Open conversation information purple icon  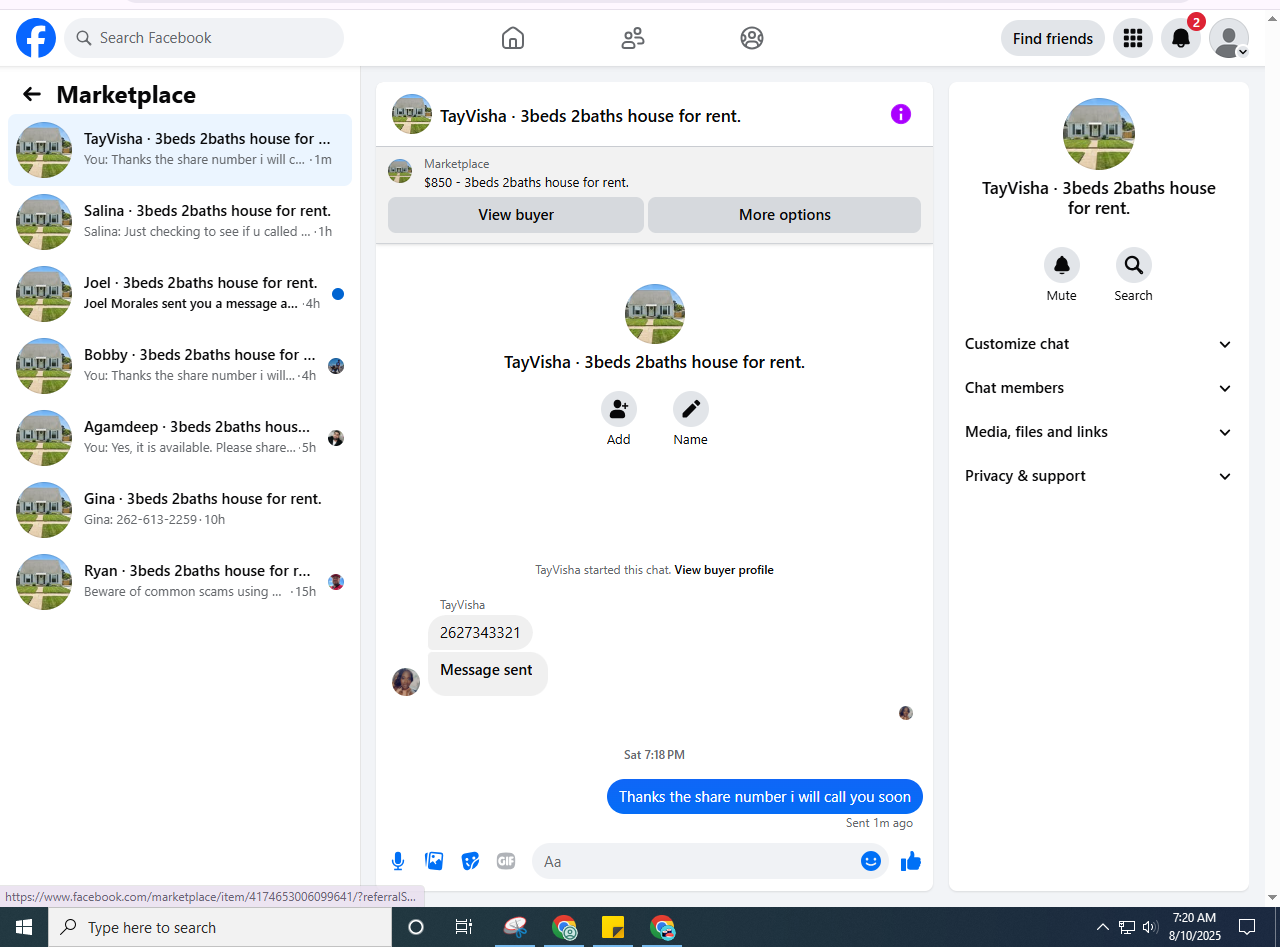coord(901,114)
